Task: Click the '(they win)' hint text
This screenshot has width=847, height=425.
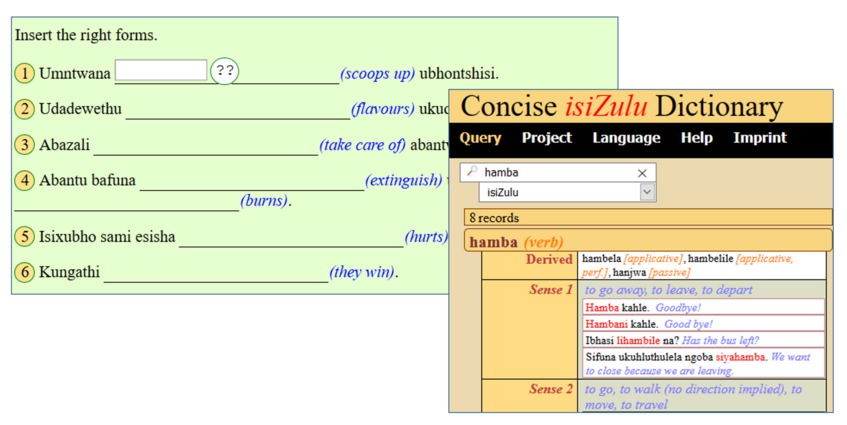Action: coord(362,272)
